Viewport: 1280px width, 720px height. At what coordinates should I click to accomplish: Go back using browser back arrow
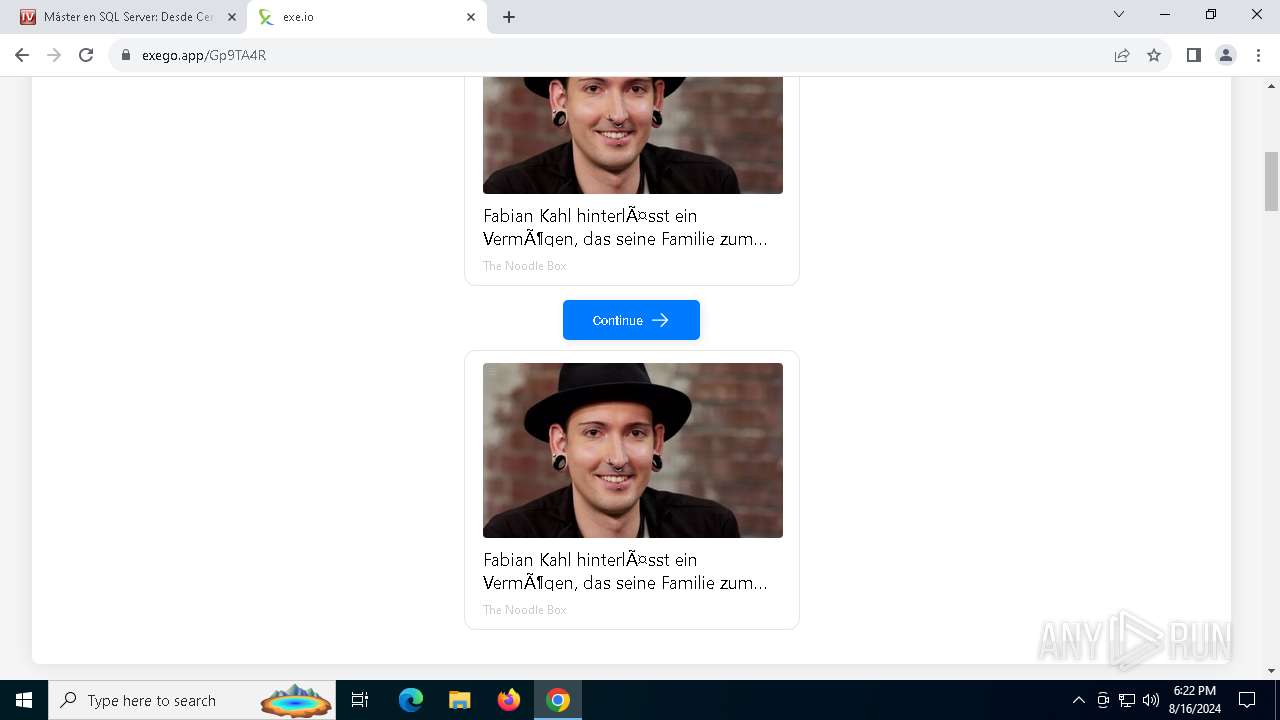coord(22,55)
